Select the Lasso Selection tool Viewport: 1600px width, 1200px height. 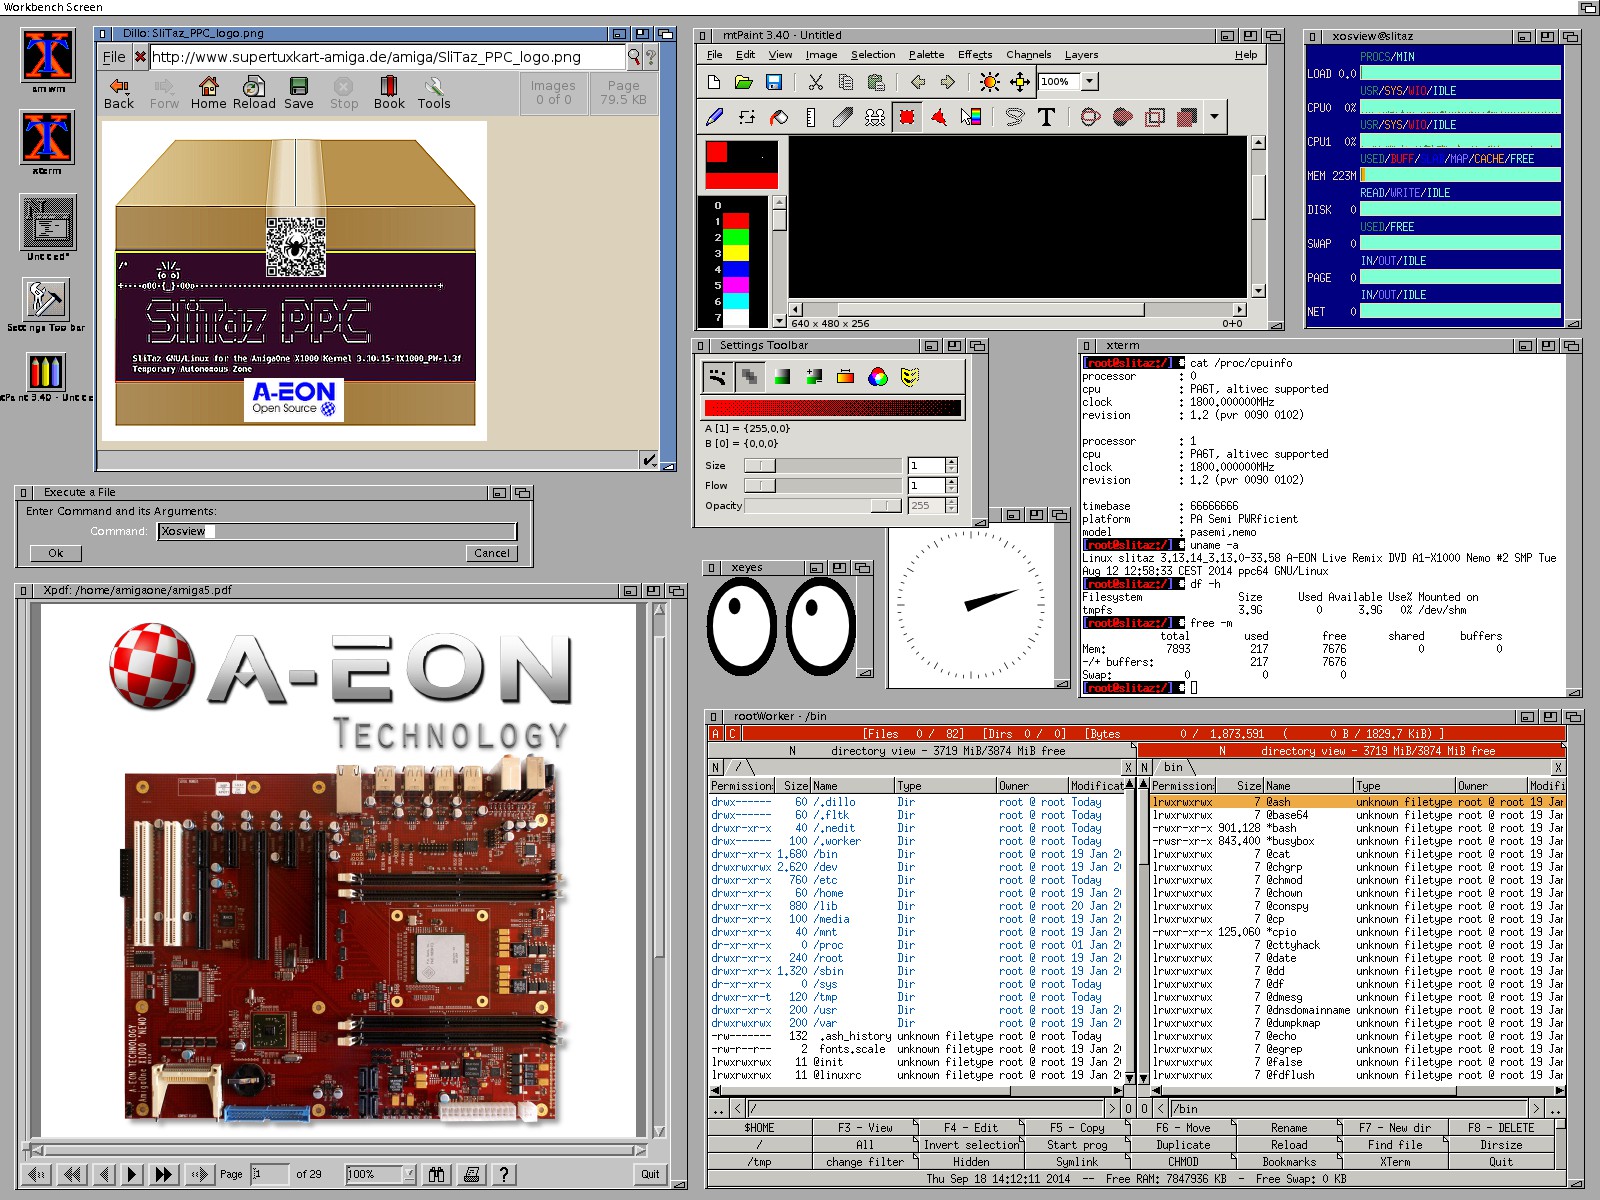tap(1015, 117)
